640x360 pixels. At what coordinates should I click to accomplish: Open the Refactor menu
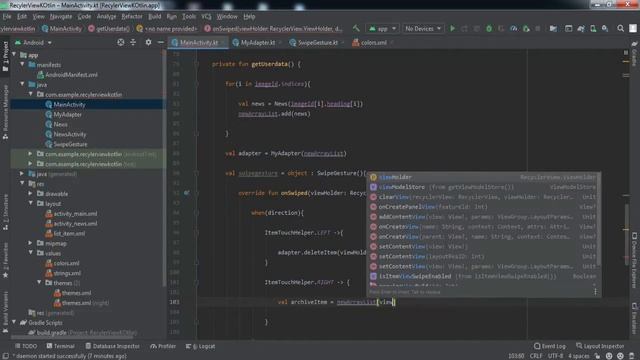click(x=132, y=17)
